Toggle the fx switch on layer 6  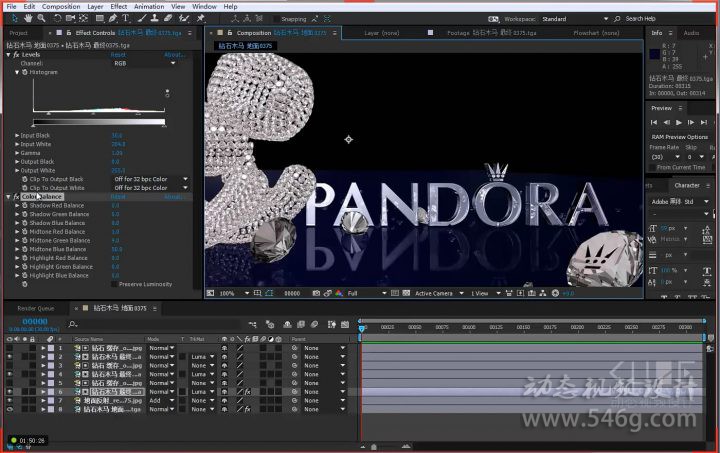click(248, 391)
